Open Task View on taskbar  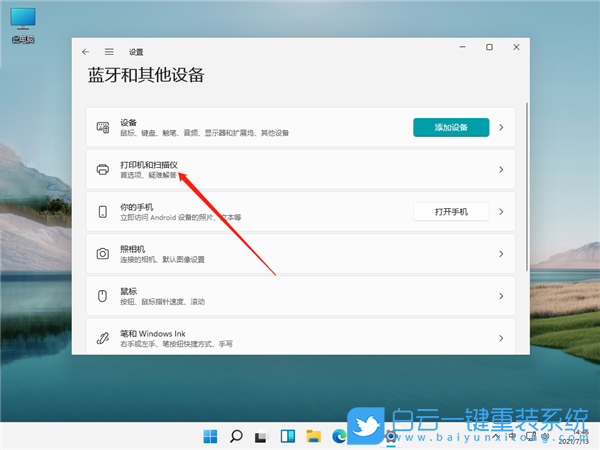(261, 437)
